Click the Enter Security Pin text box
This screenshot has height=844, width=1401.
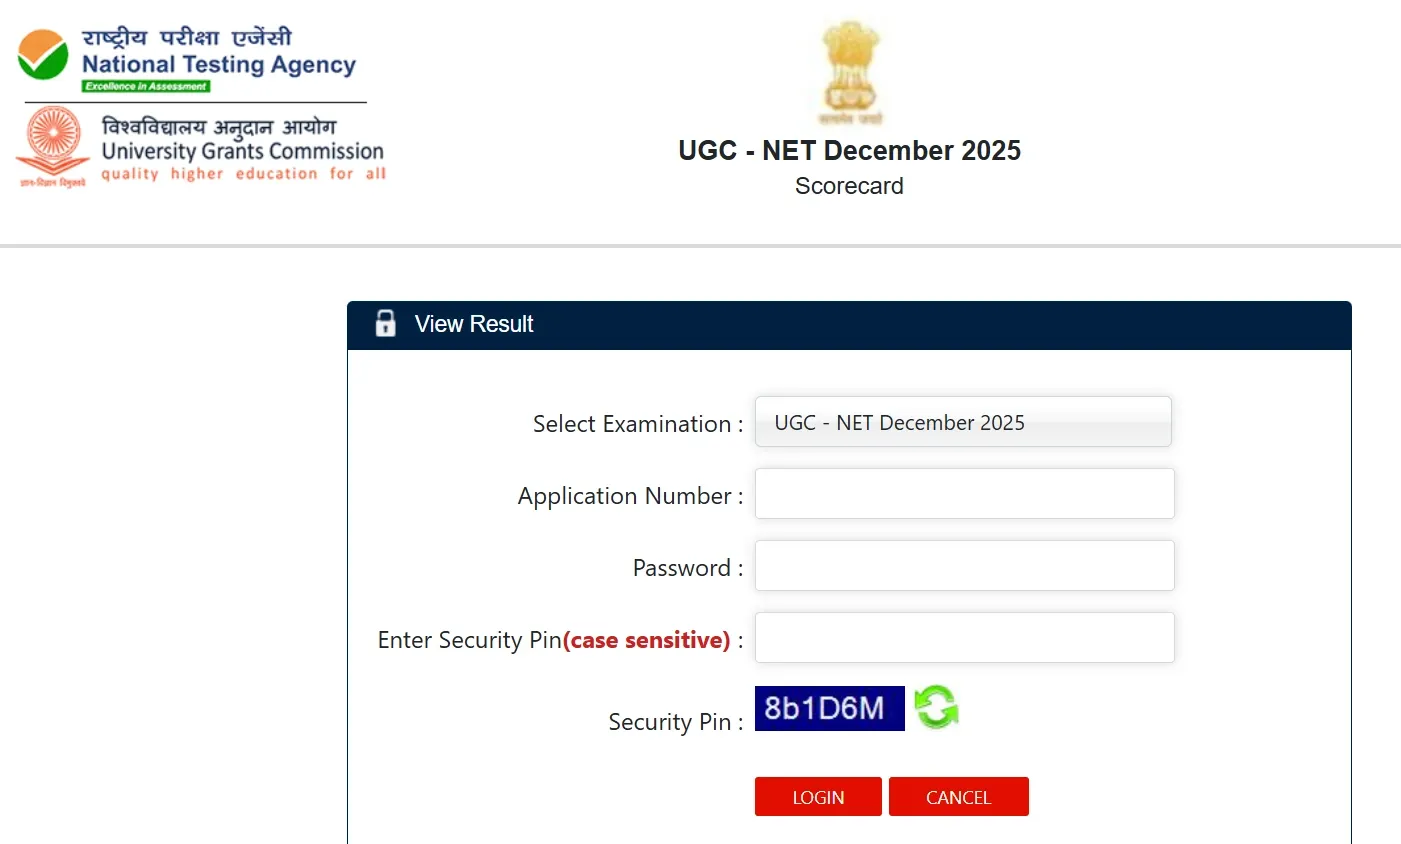click(x=963, y=637)
